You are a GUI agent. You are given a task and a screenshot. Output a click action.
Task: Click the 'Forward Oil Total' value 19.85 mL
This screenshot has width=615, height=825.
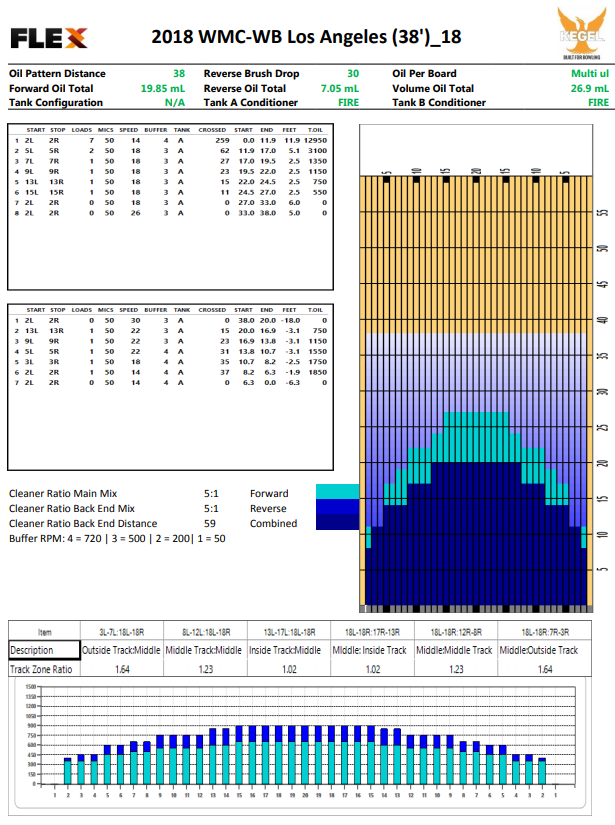[x=163, y=88]
